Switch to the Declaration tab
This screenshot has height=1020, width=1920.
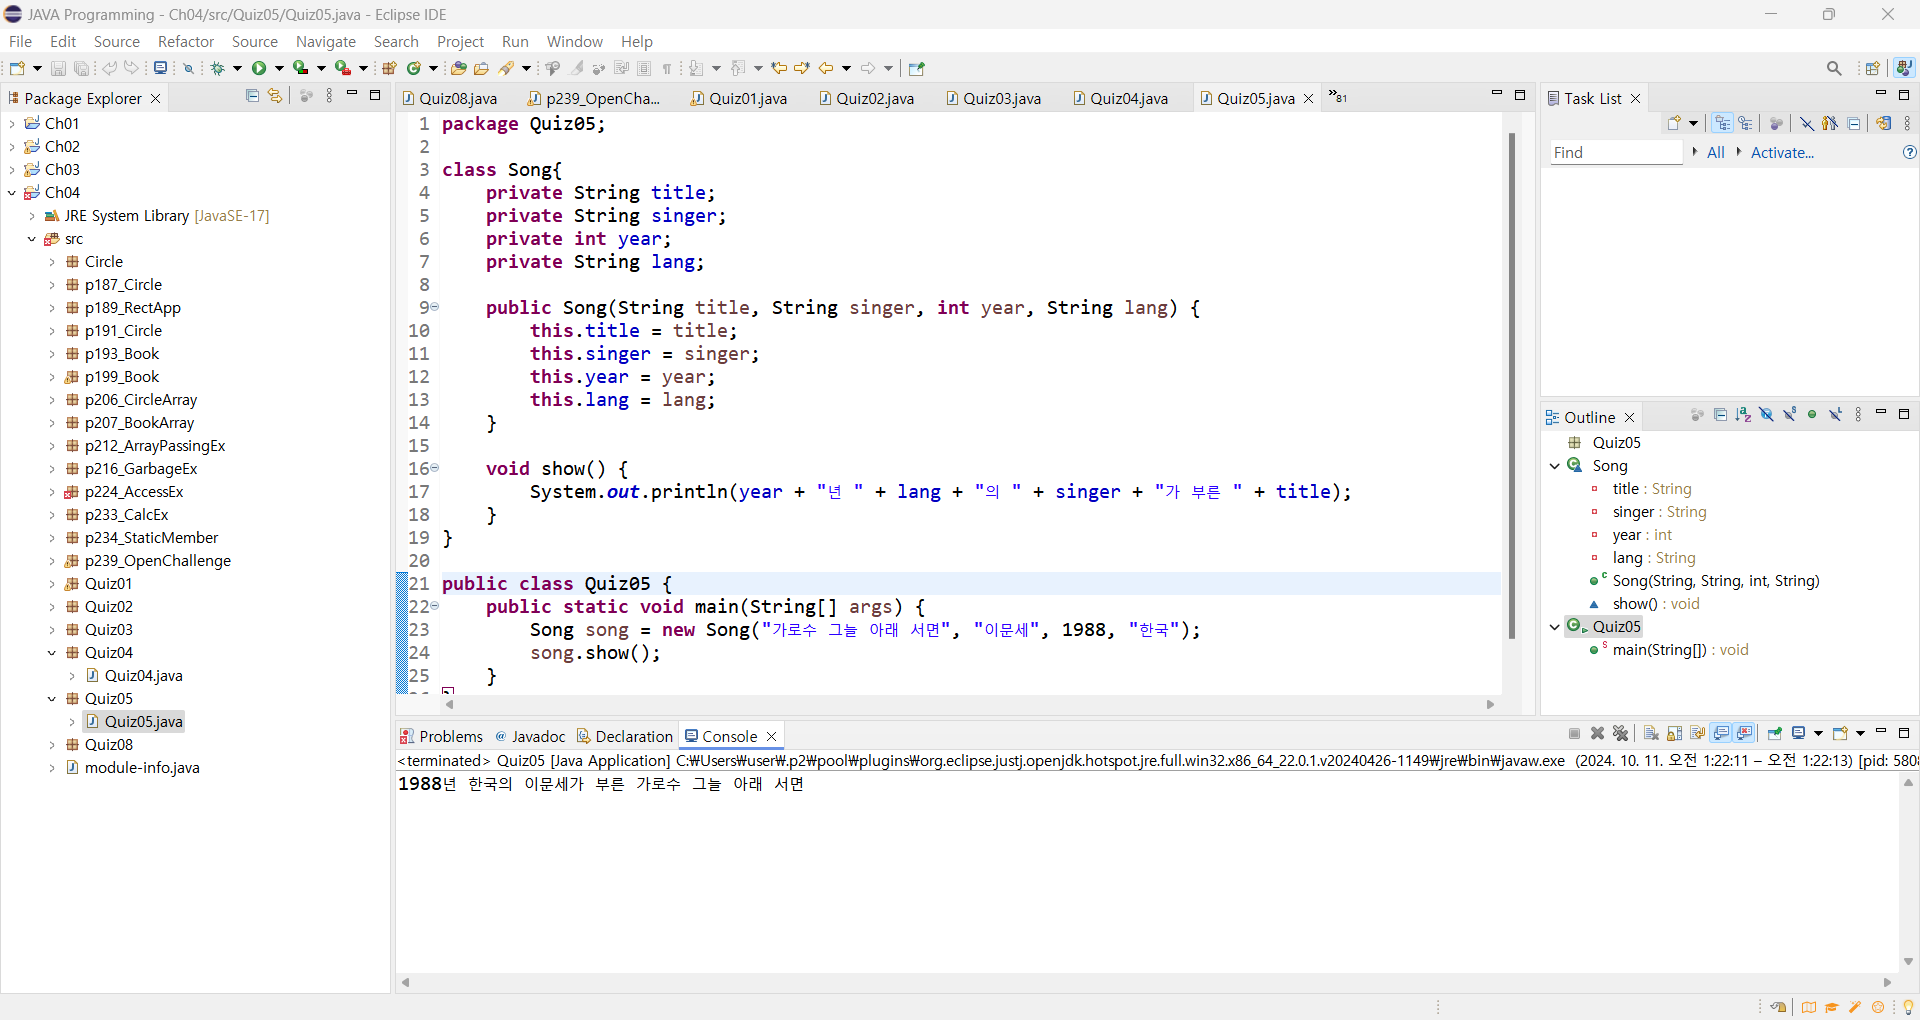[625, 736]
